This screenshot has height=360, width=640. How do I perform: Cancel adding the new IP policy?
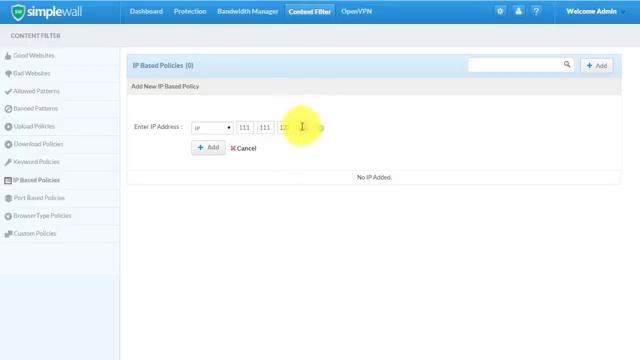point(243,148)
